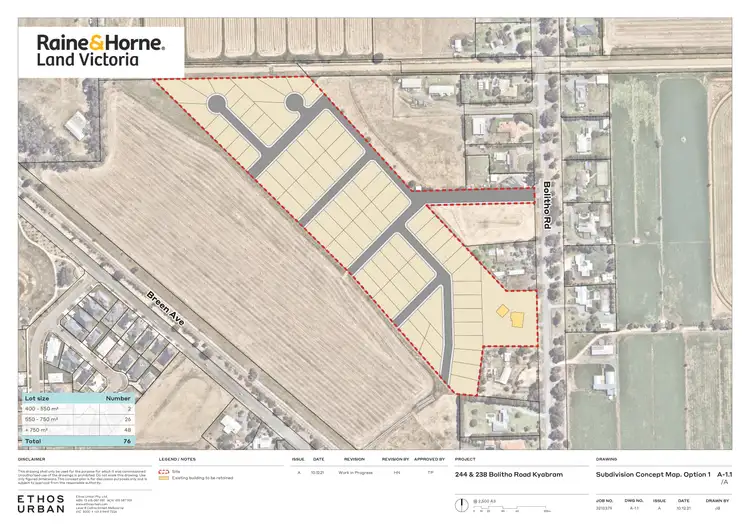Click the scale bar graphic
This screenshot has height=530, width=750.
point(512,510)
